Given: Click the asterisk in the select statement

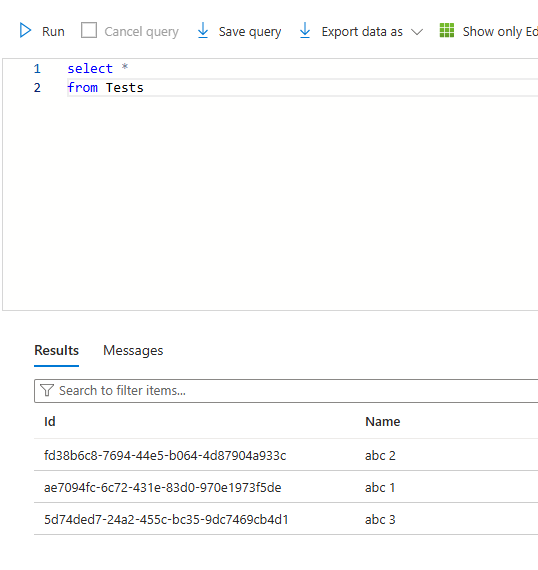Looking at the screenshot, I should (125, 67).
